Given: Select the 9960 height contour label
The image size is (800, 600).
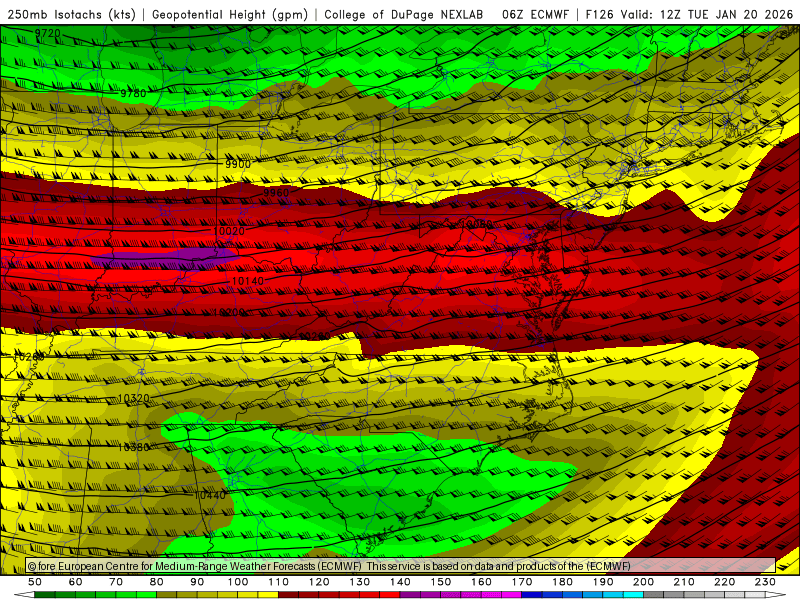Looking at the screenshot, I should [276, 192].
